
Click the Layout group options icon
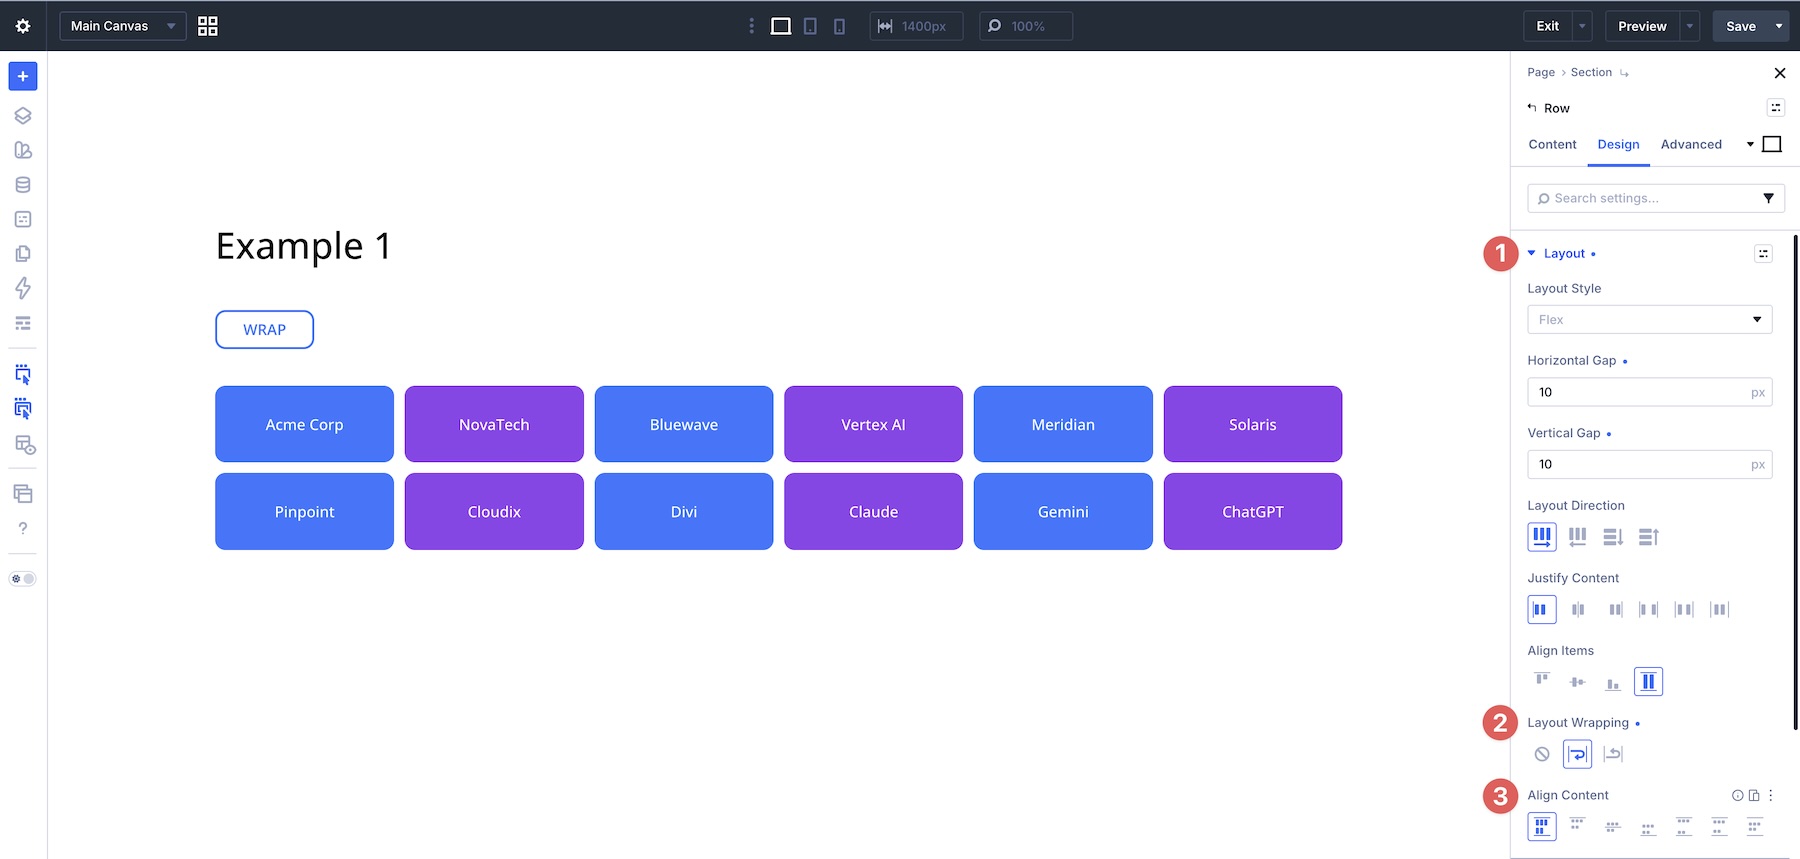[x=1764, y=254]
